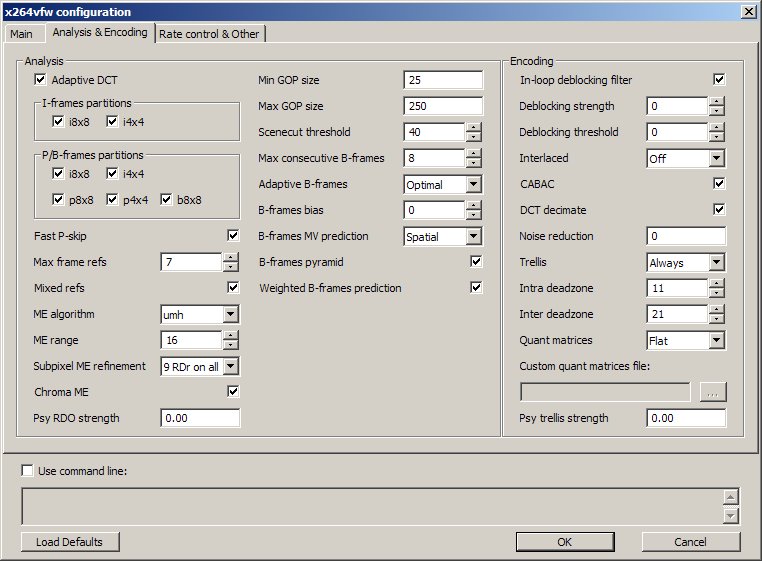This screenshot has height=561, width=762.
Task: Click the Max frame refs value field
Action: click(191, 262)
